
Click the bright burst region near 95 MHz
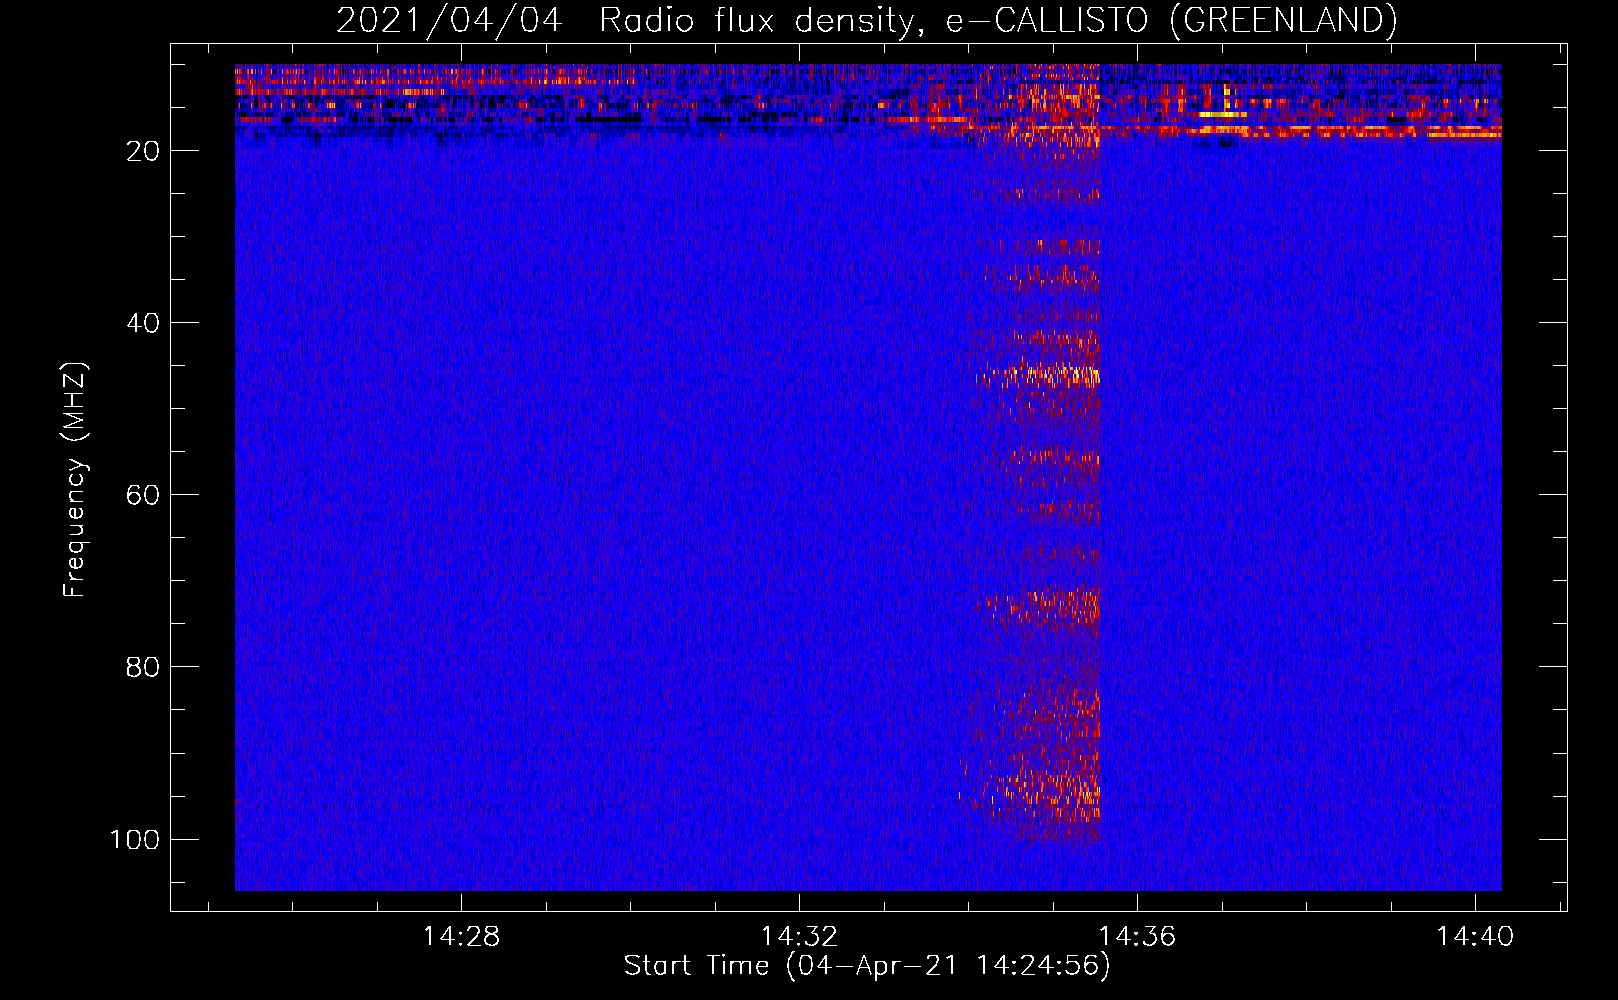pos(1045,790)
